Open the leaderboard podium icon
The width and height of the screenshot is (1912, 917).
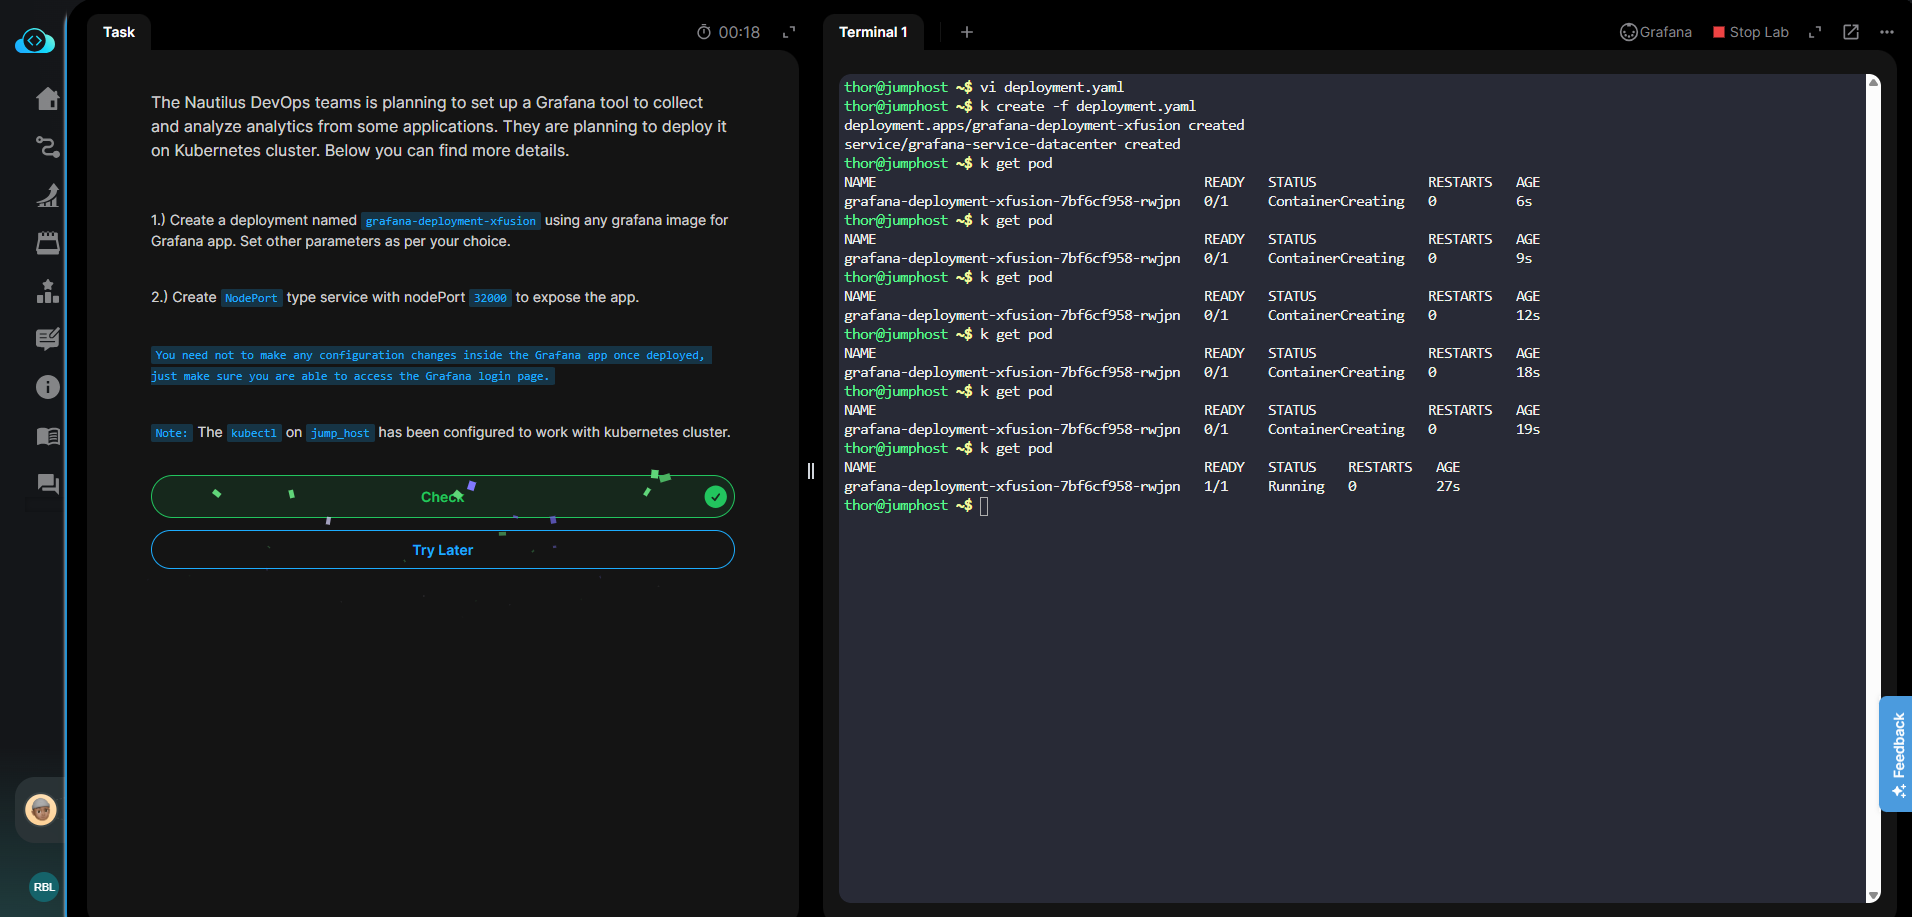click(x=47, y=291)
